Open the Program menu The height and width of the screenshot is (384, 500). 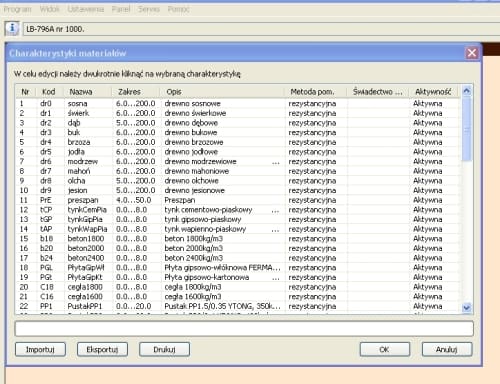click(x=17, y=9)
